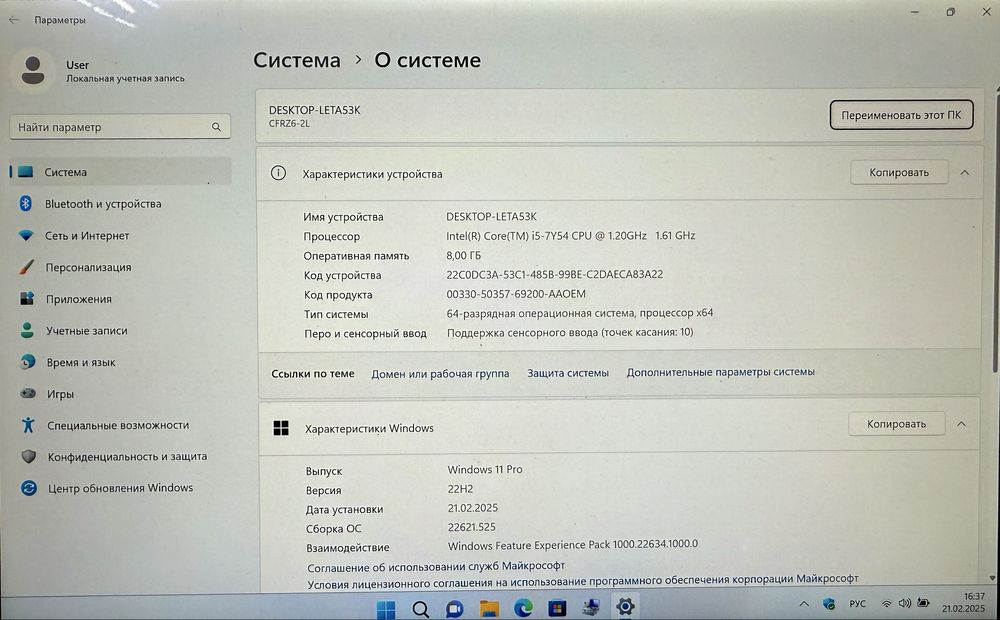Click the Конфиденциальность и защита shield icon

point(29,457)
